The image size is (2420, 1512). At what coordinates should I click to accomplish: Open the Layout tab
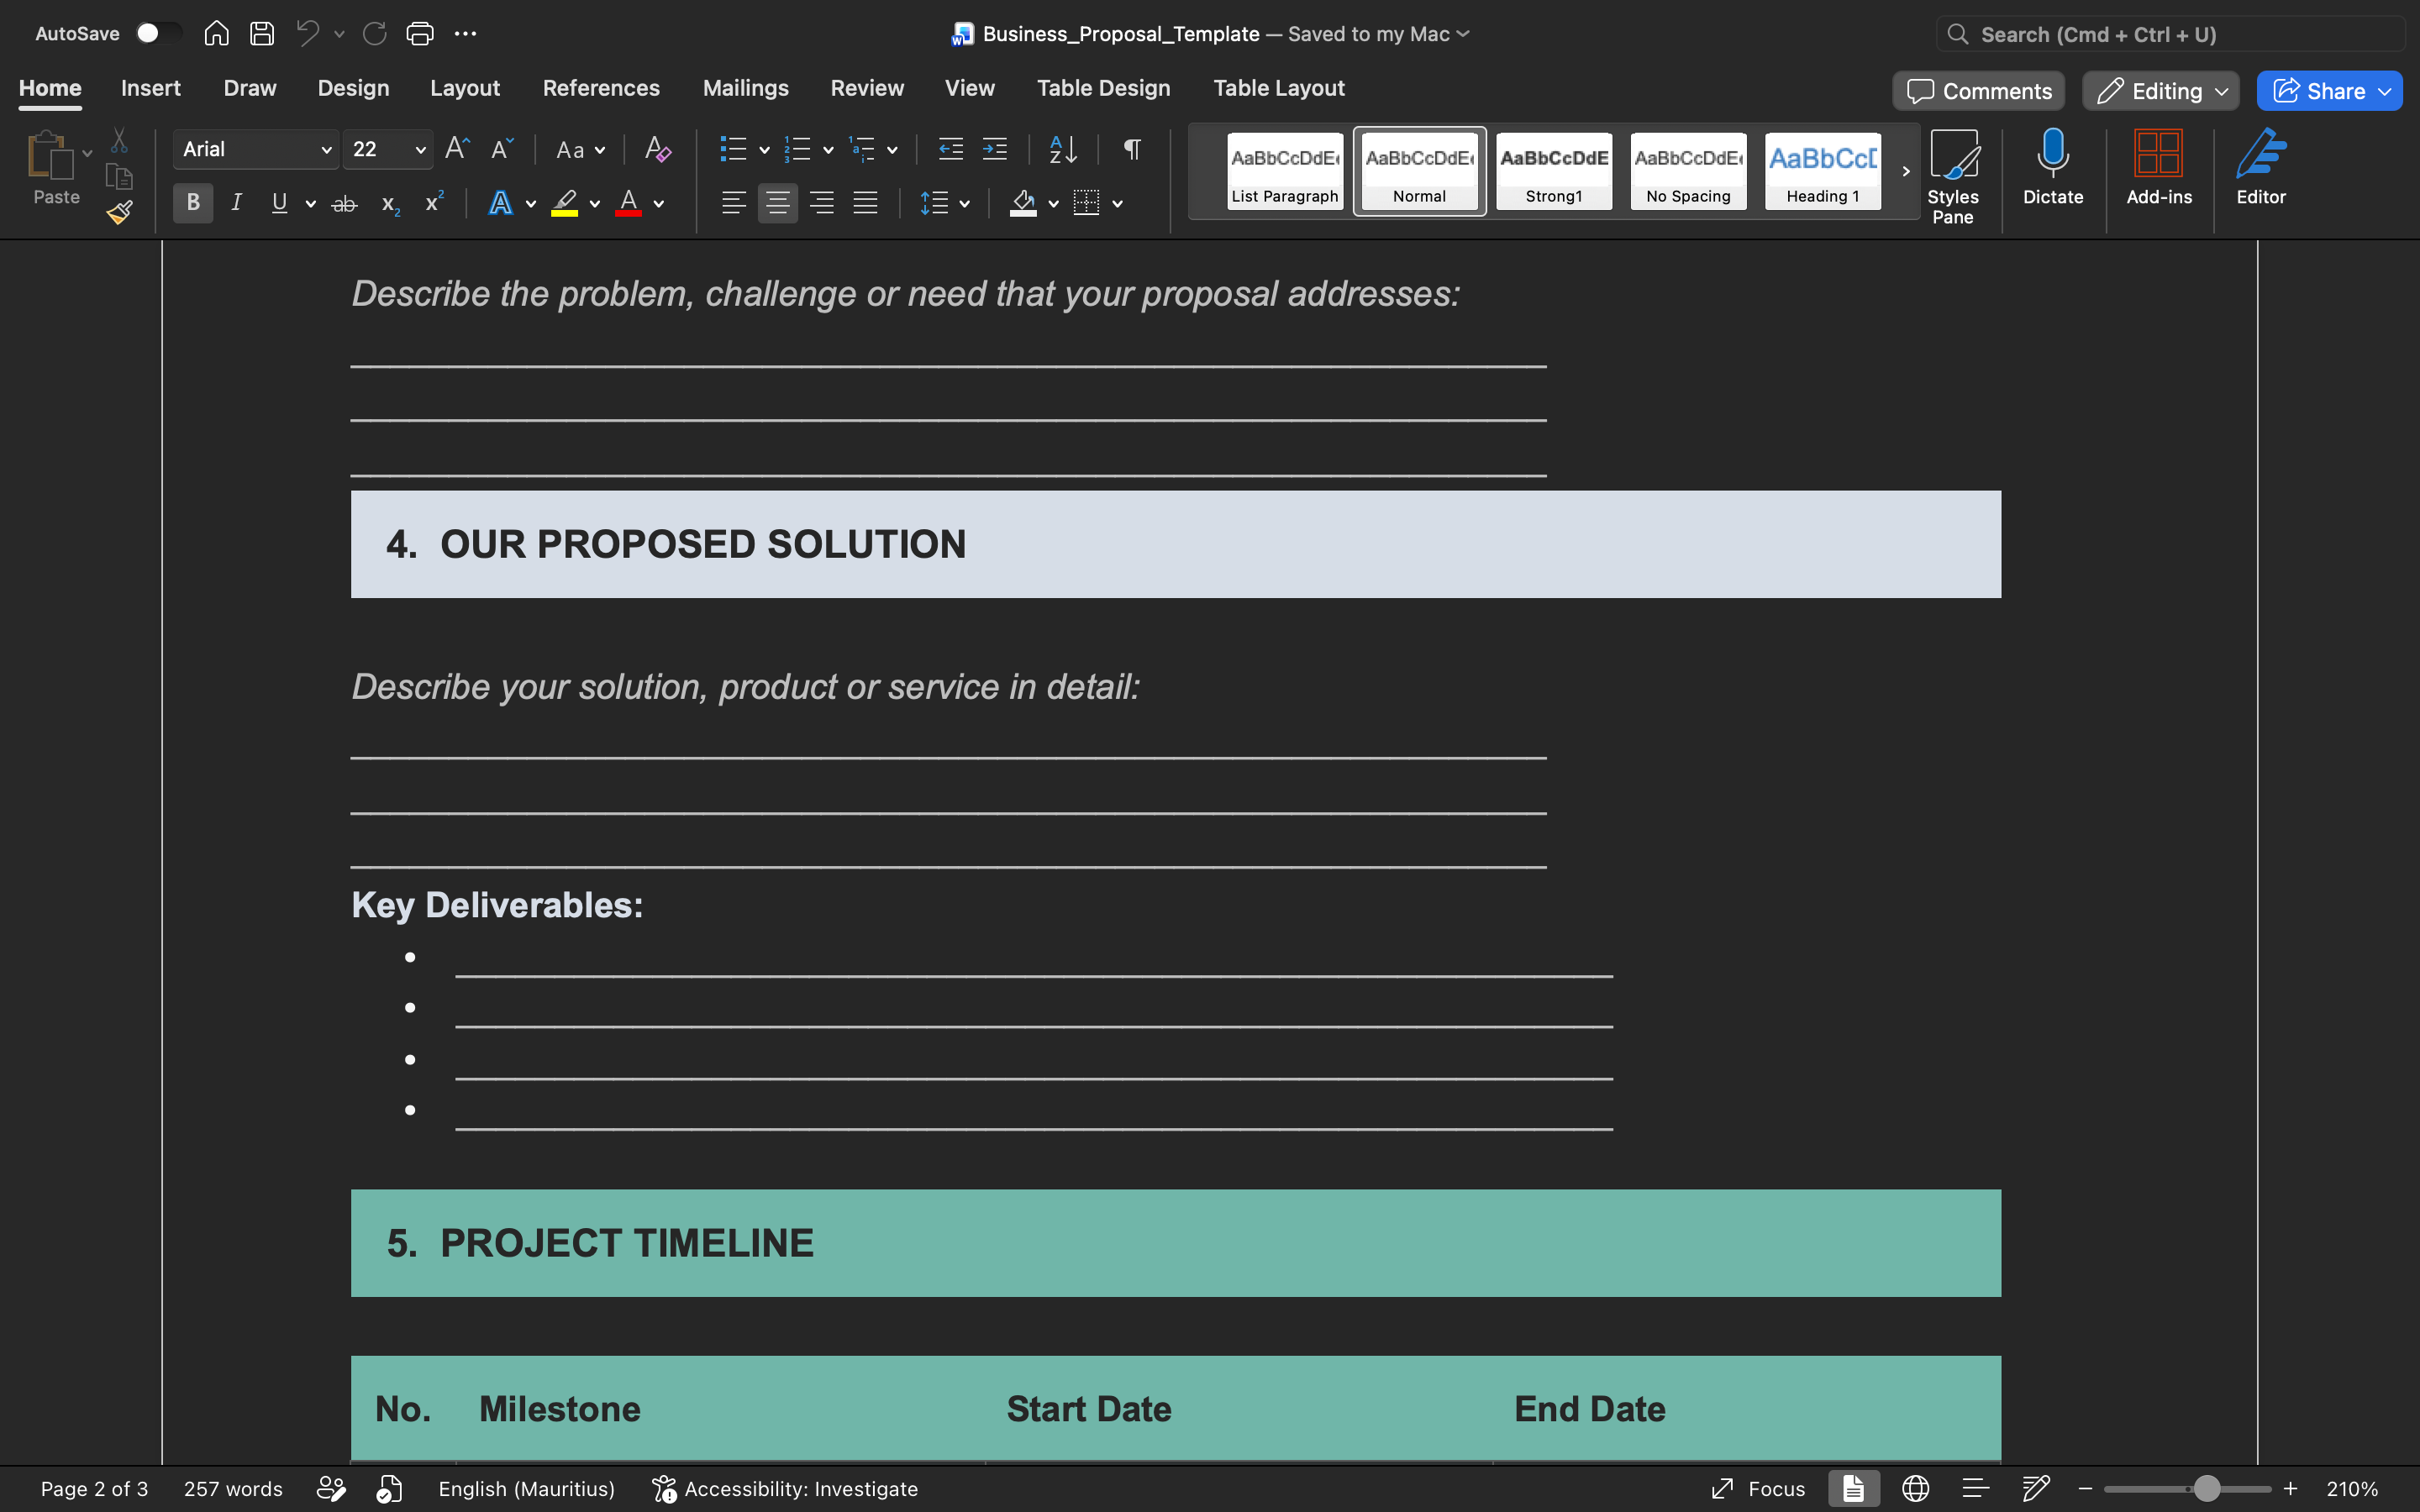pyautogui.click(x=465, y=88)
